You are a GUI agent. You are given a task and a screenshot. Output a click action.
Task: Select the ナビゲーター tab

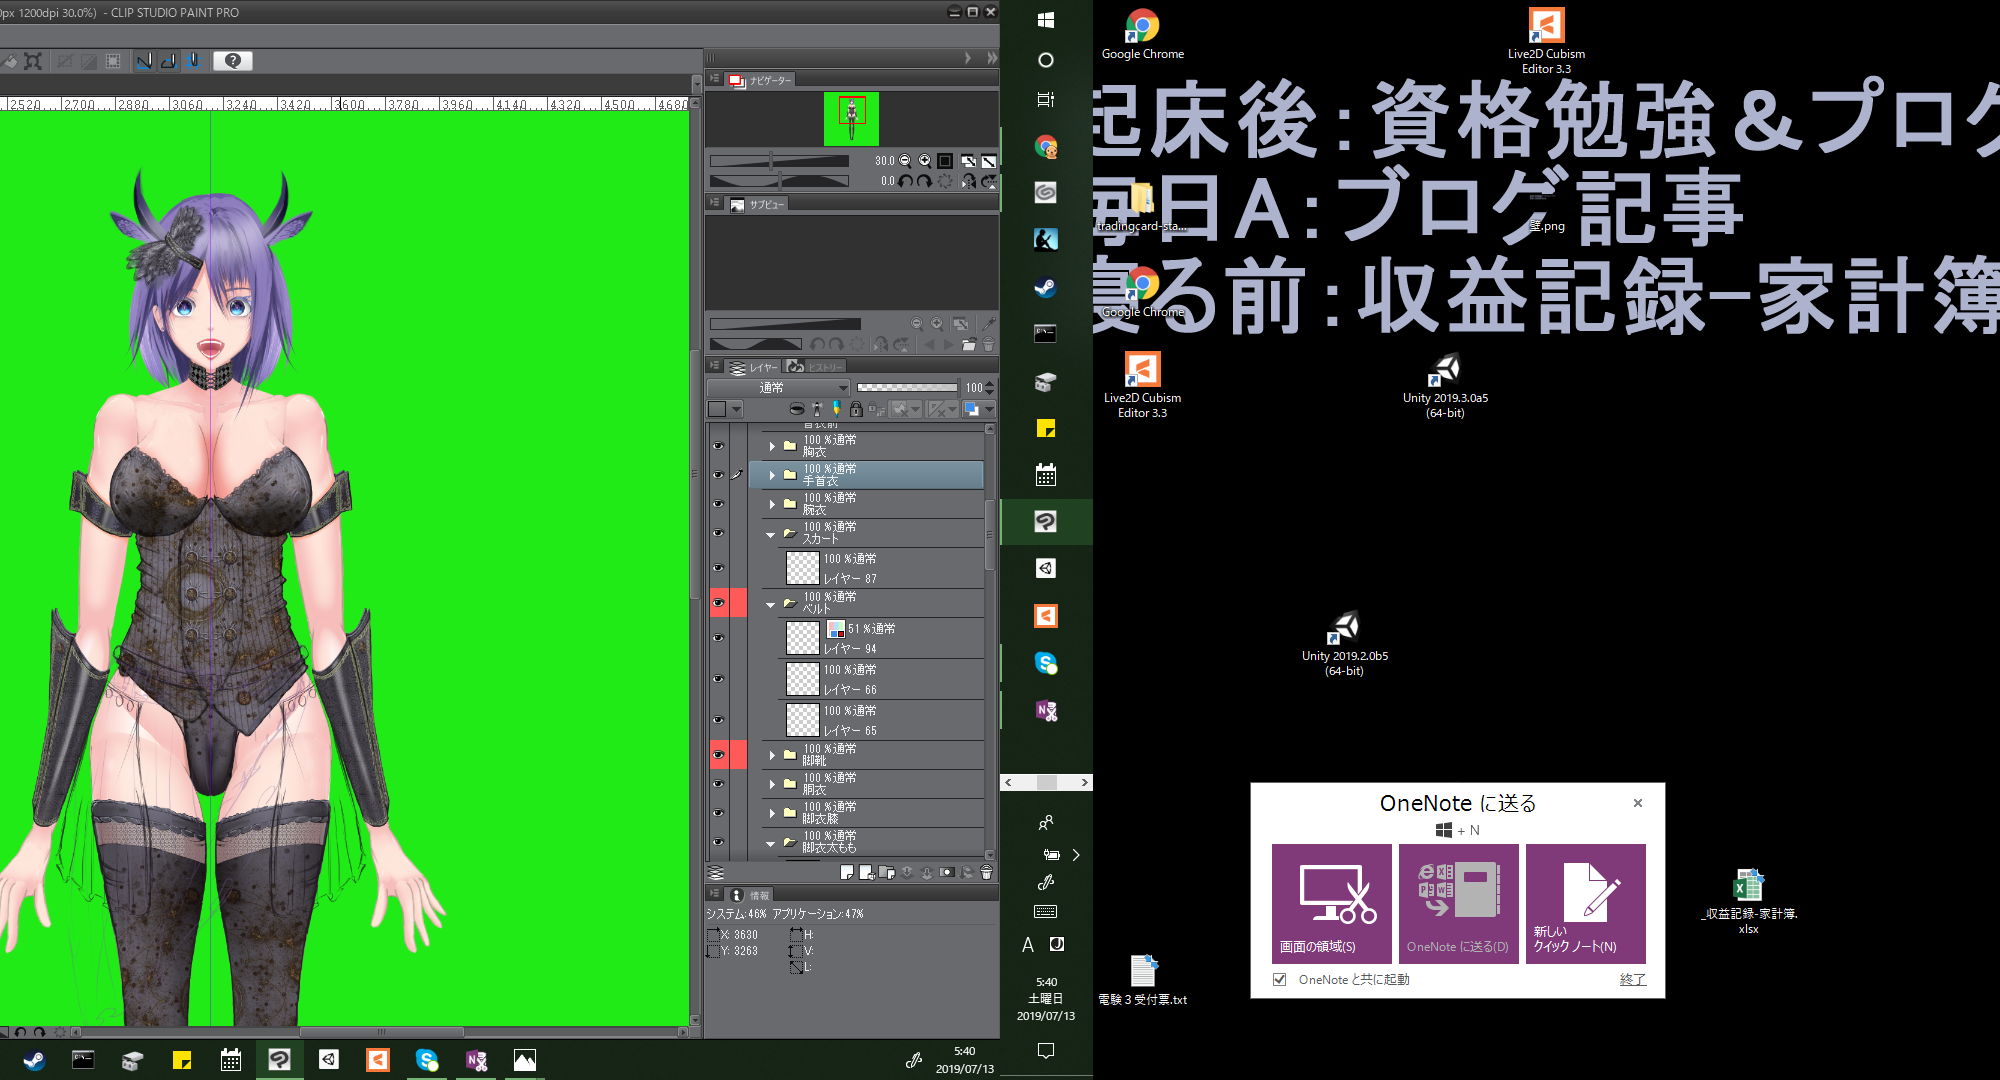click(x=760, y=80)
